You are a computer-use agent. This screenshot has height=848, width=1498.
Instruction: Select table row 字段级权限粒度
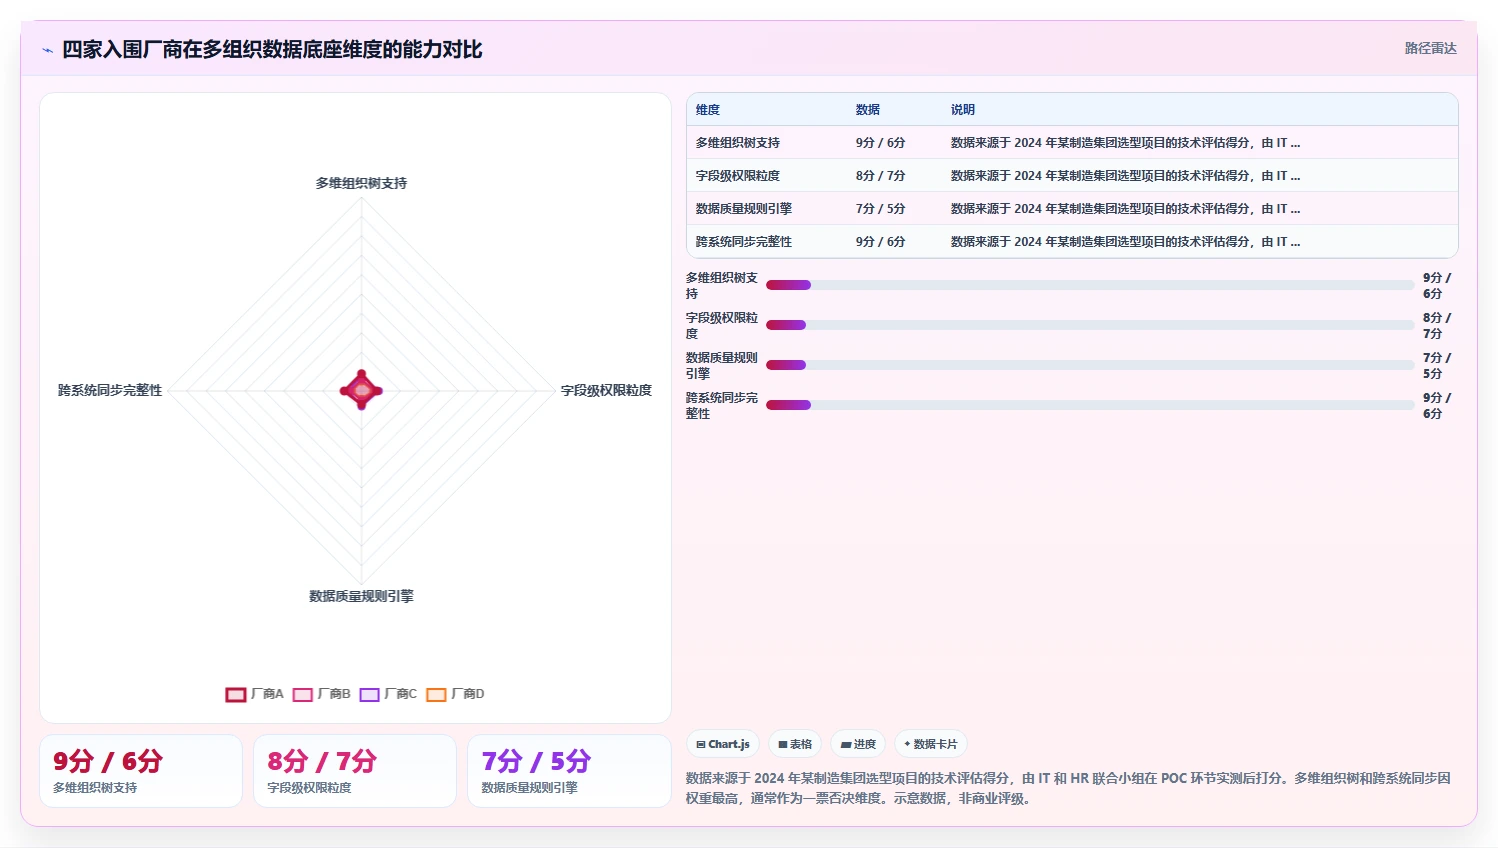tap(1072, 176)
